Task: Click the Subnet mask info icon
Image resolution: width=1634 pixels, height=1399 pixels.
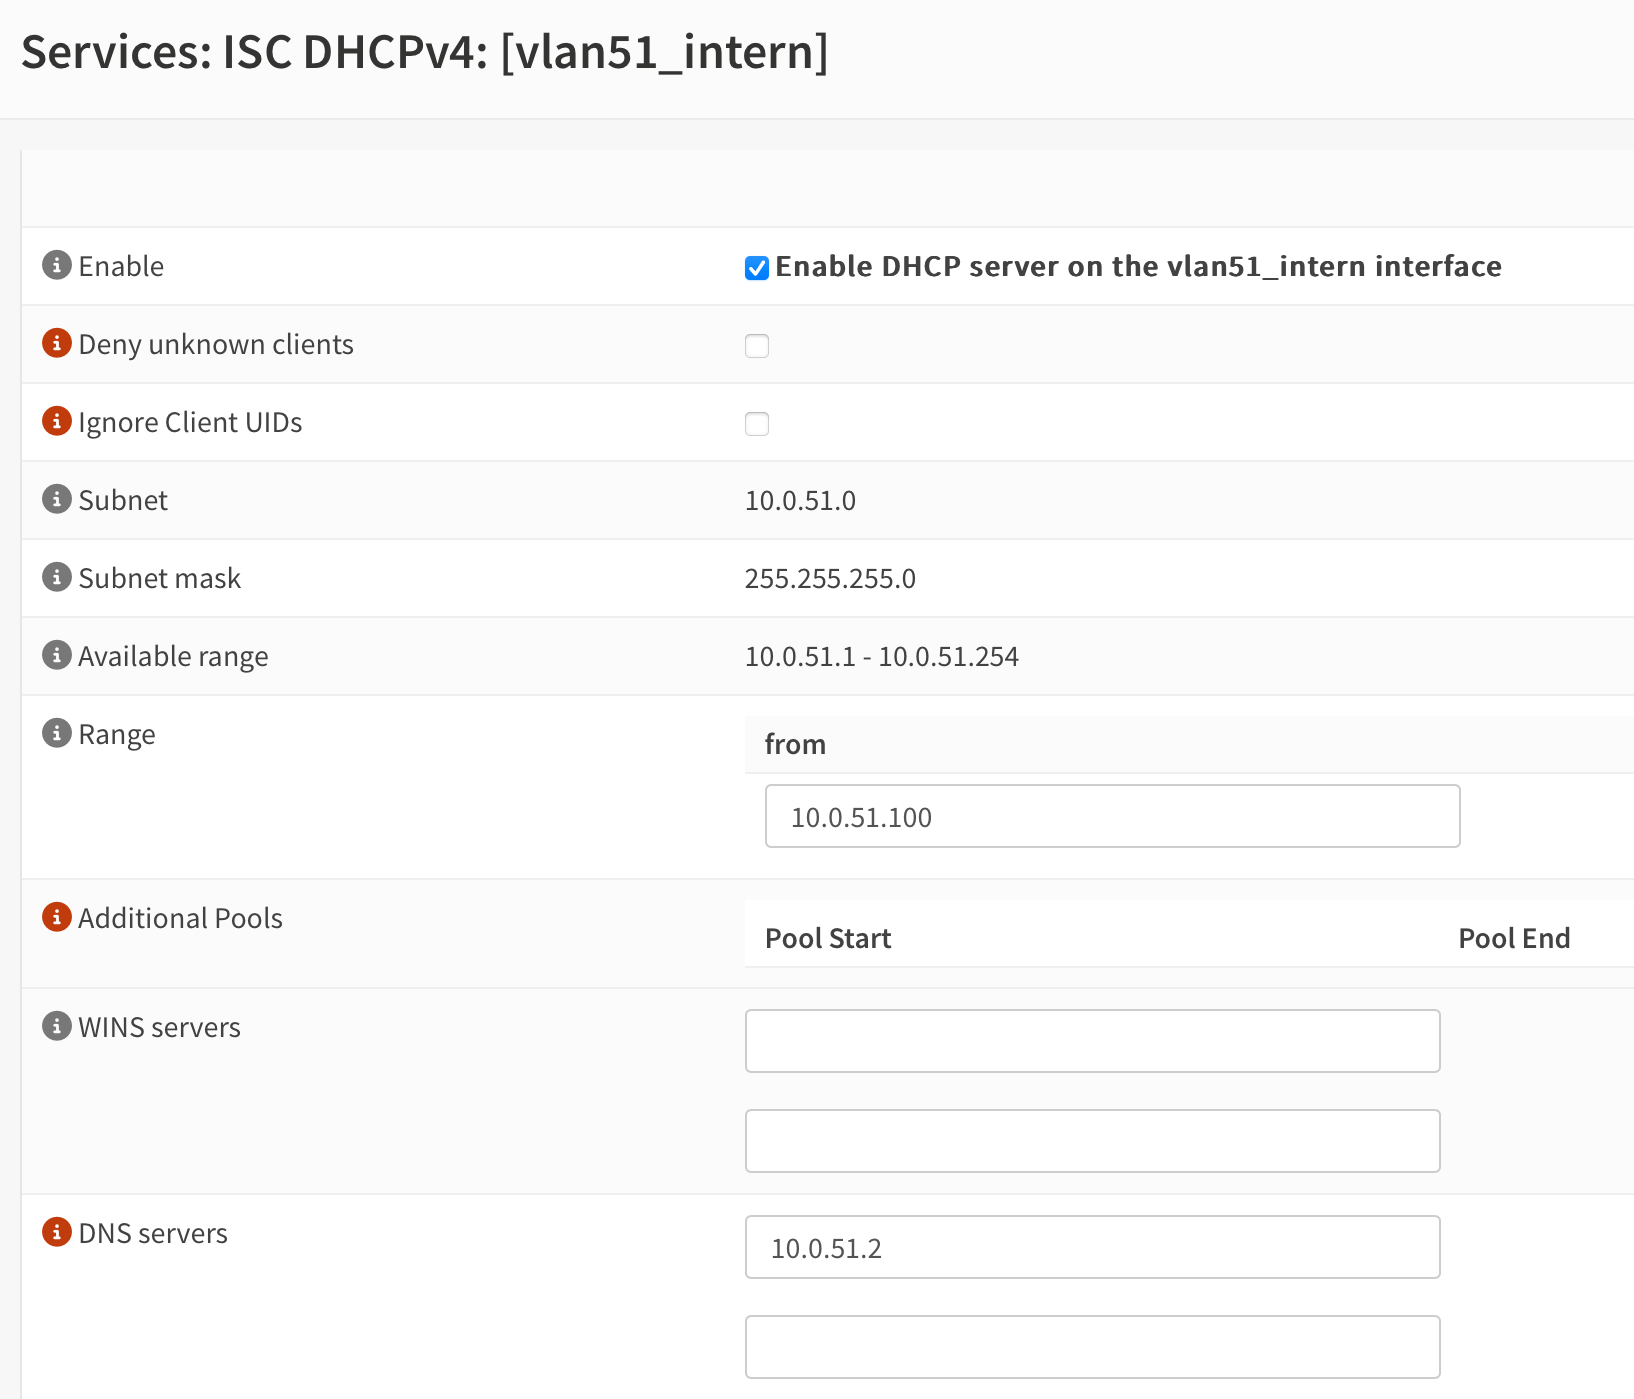Action: (57, 577)
